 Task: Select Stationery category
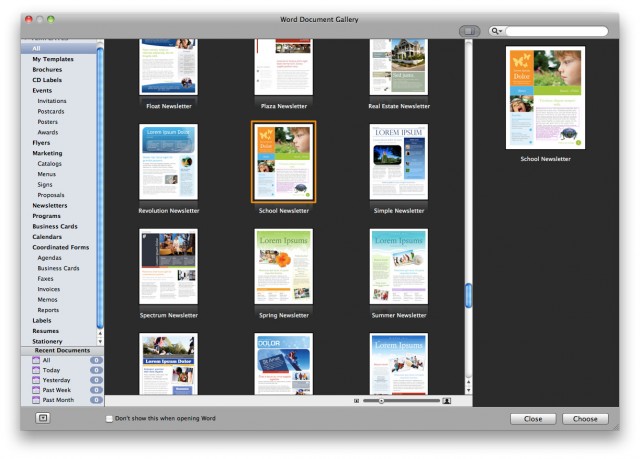(x=47, y=341)
